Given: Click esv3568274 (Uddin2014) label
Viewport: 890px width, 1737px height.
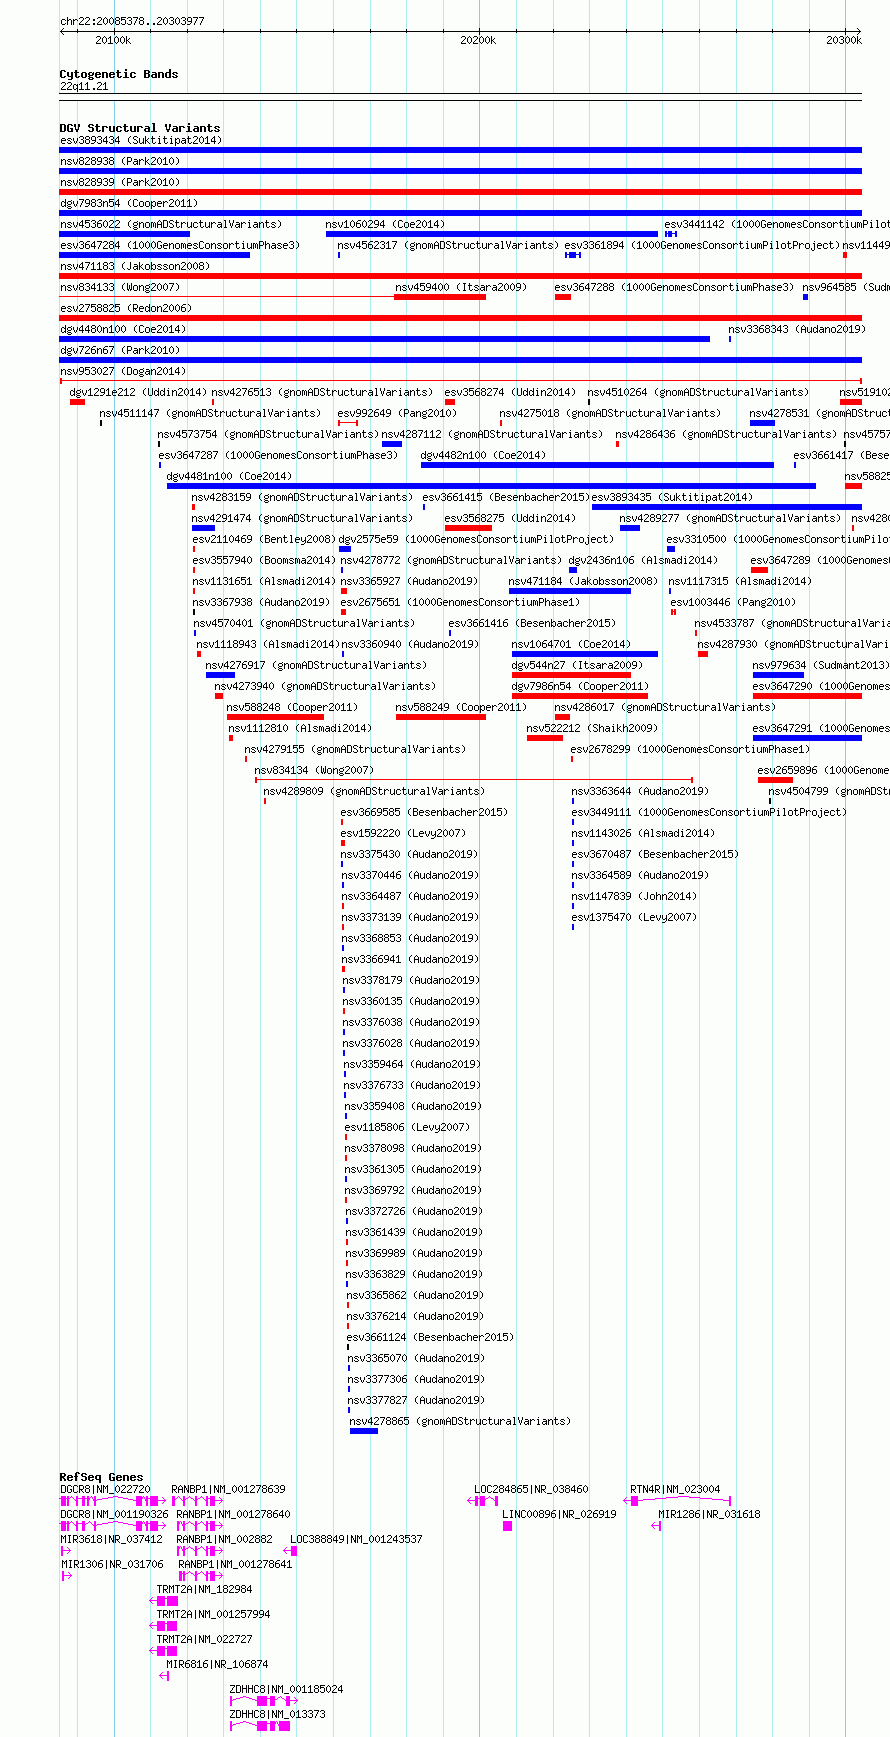Looking at the screenshot, I should tap(510, 392).
